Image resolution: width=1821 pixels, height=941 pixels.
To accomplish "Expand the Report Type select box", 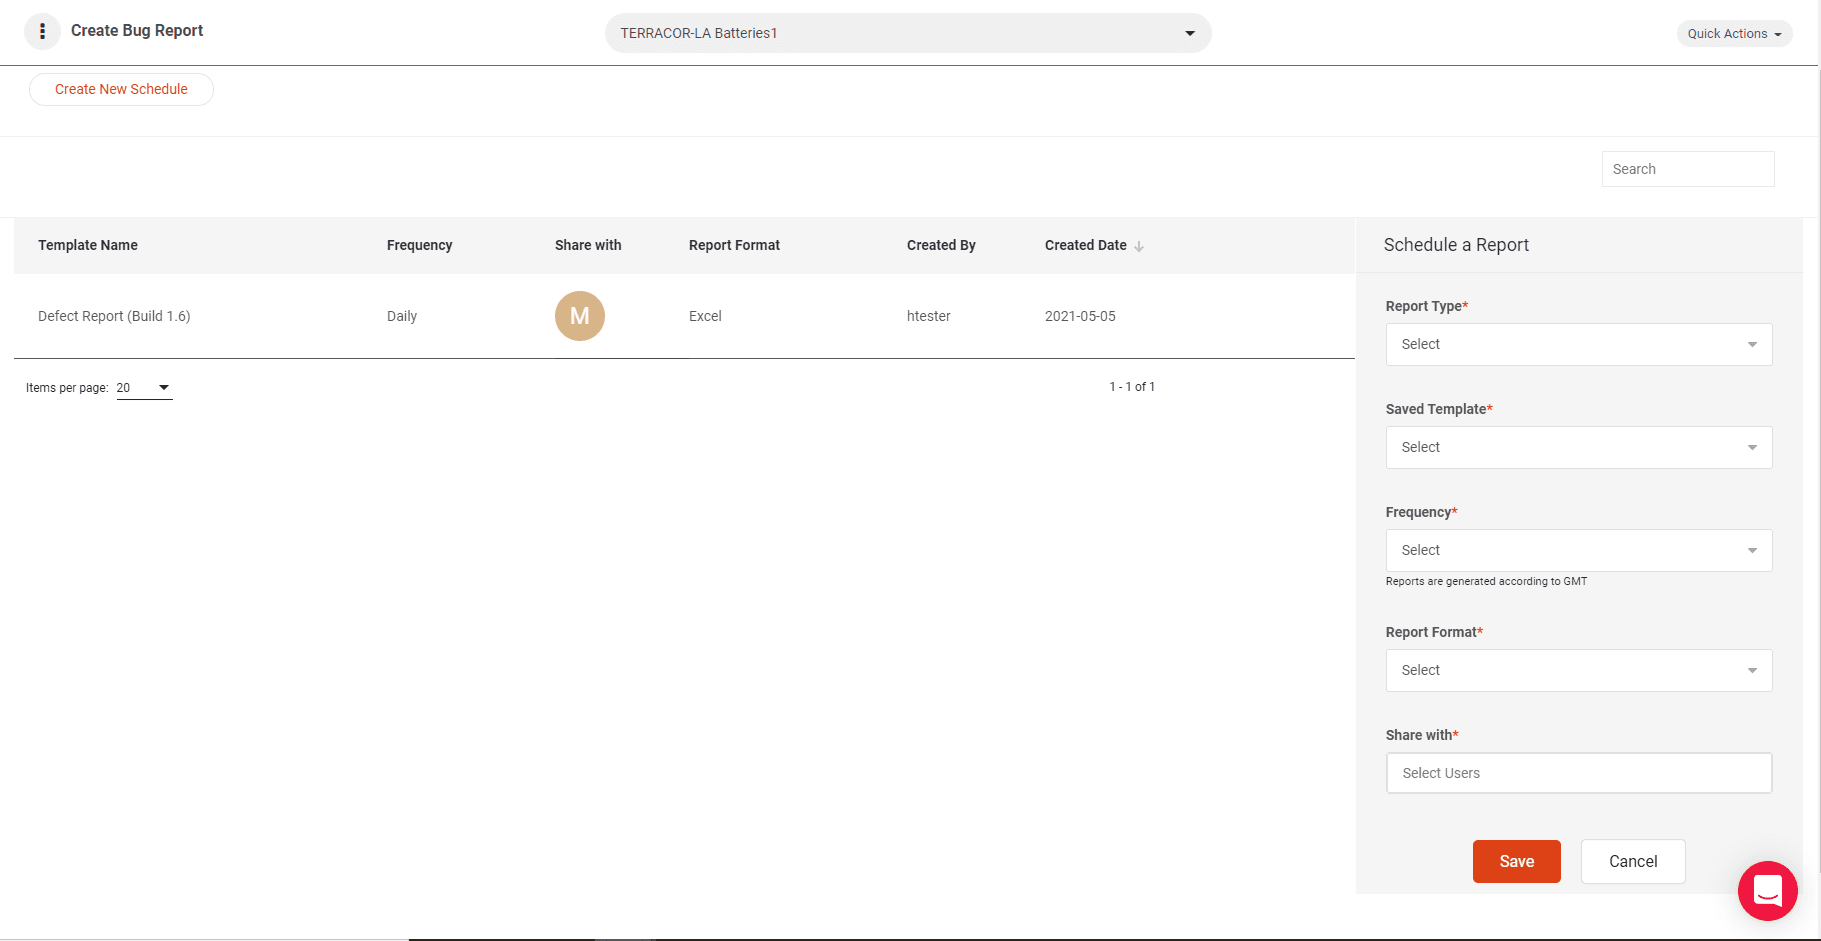I will coord(1579,344).
